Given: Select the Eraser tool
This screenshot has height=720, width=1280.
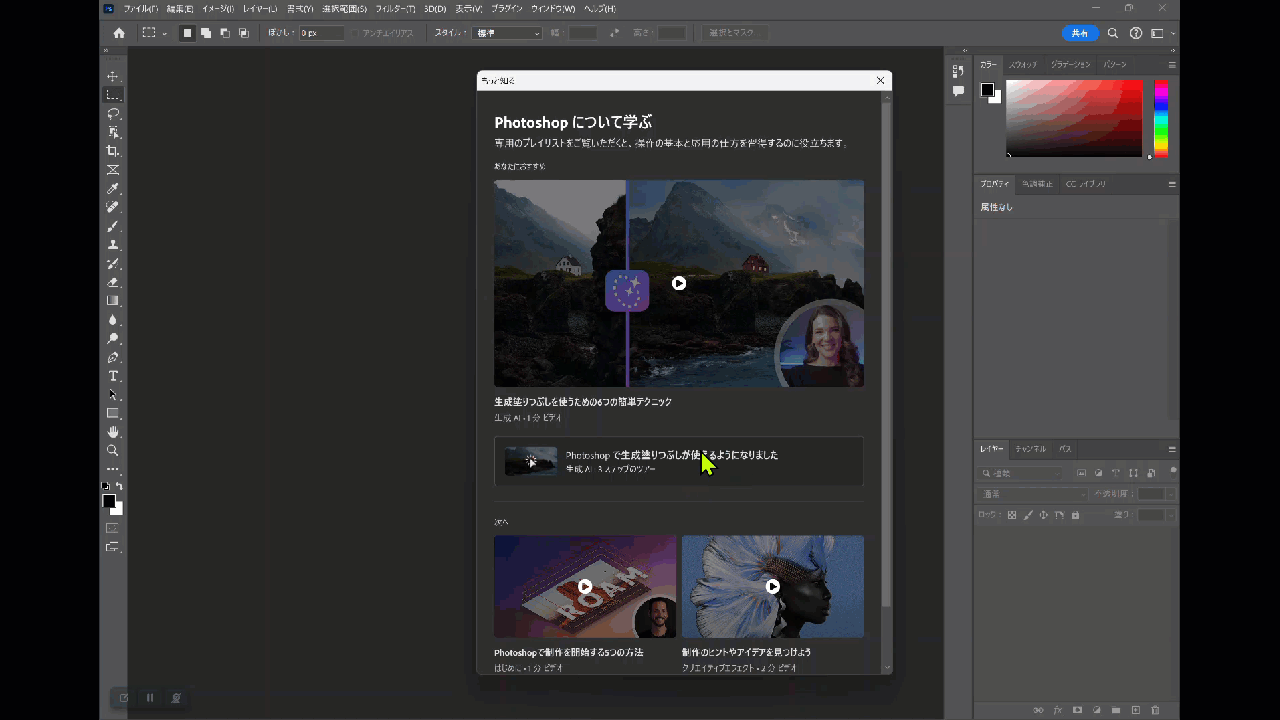Looking at the screenshot, I should (x=113, y=283).
